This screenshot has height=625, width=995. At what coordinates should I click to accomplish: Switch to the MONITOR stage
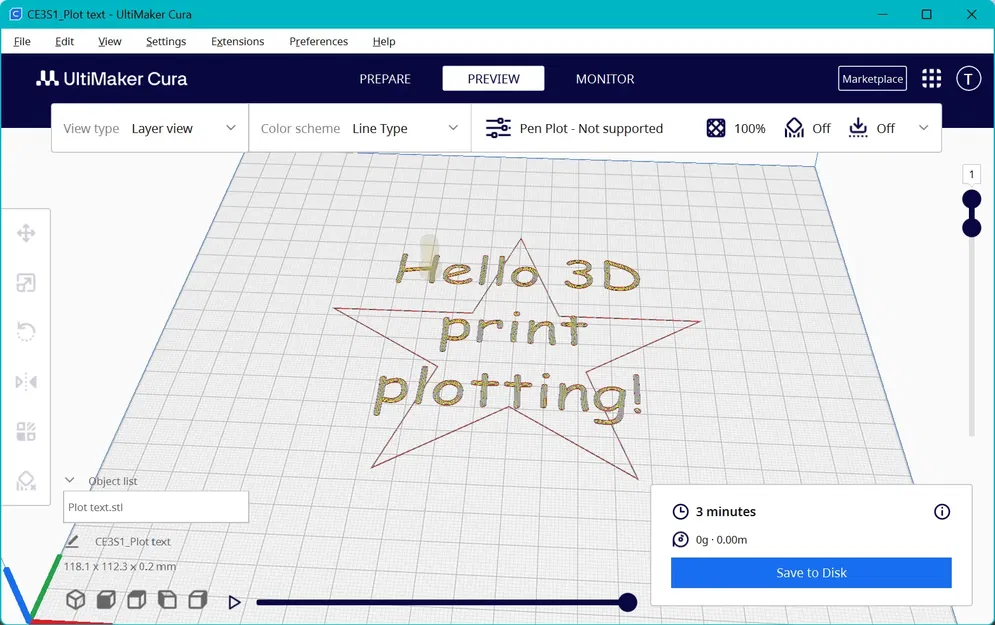click(x=605, y=79)
